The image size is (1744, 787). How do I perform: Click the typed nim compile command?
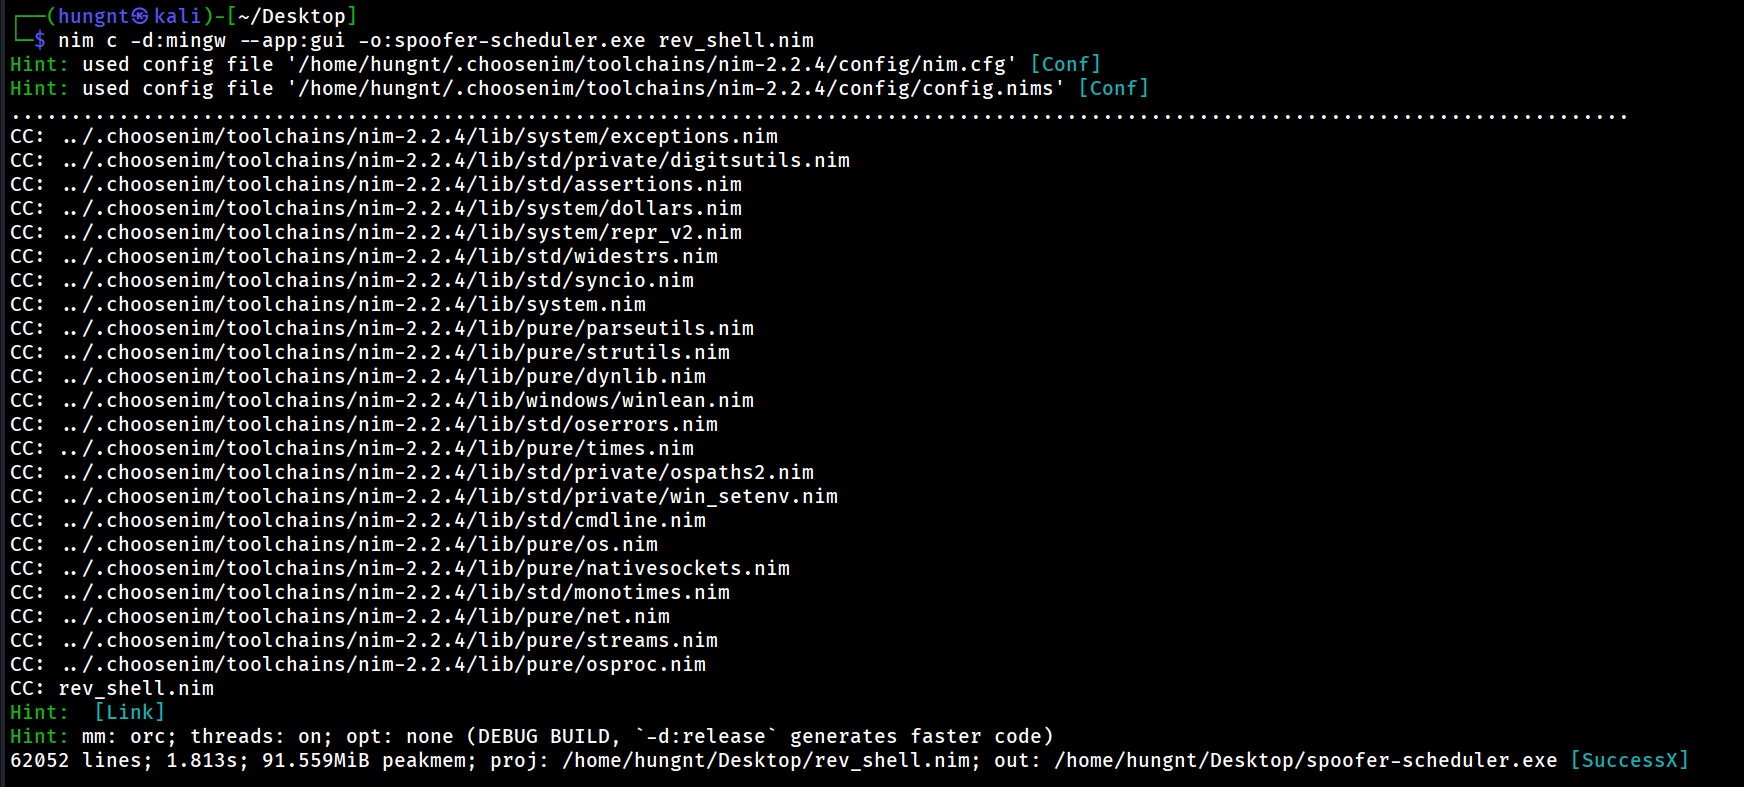coord(435,40)
